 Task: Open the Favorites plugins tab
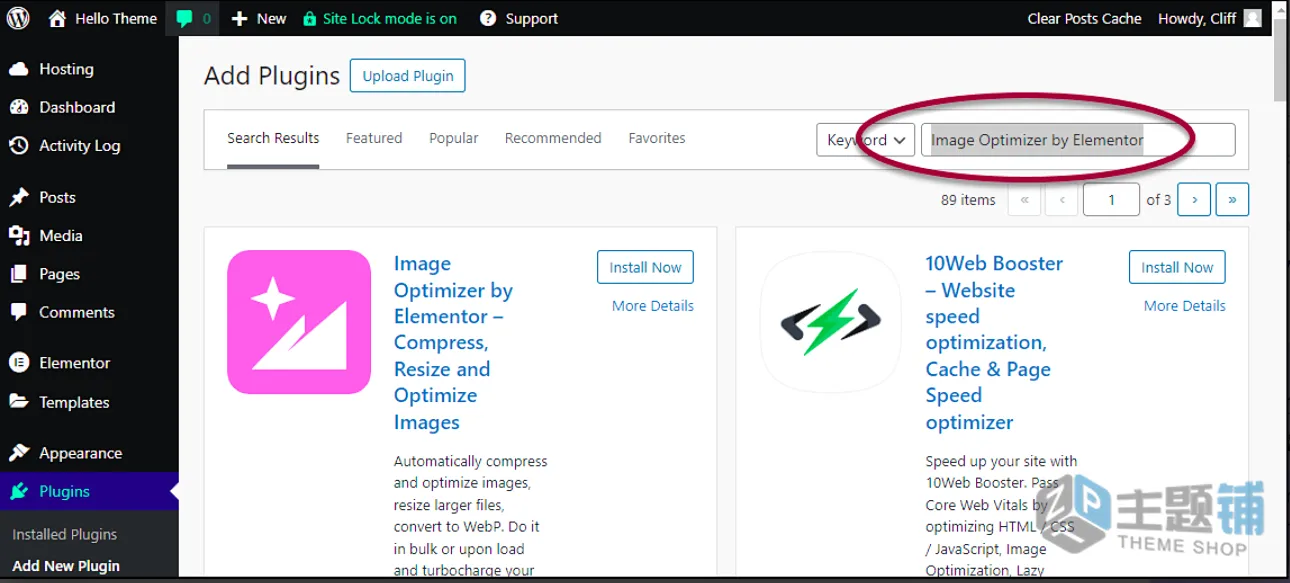click(657, 138)
